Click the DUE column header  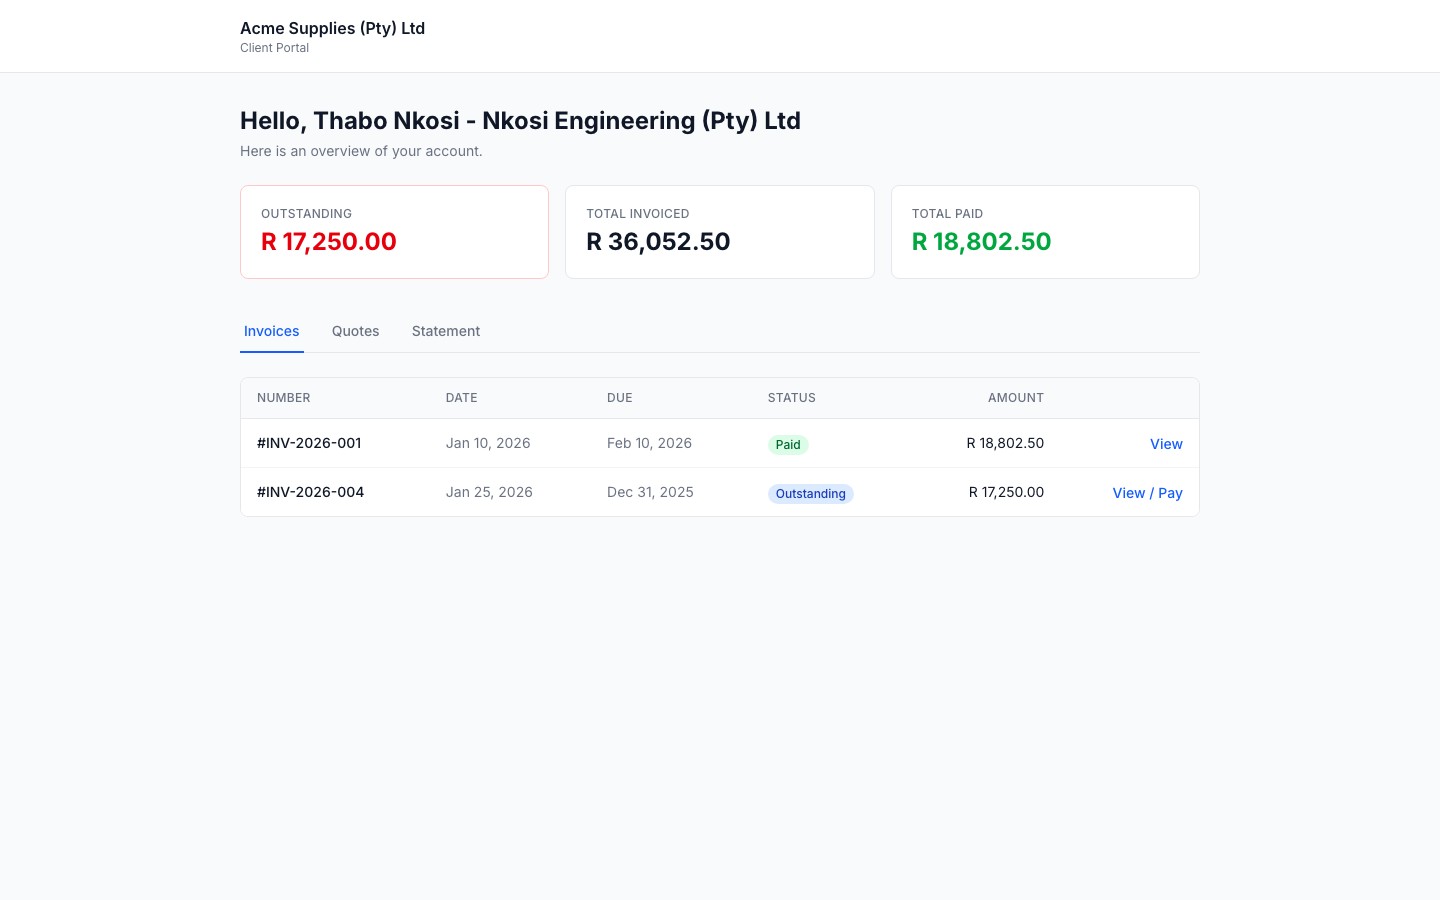619,397
